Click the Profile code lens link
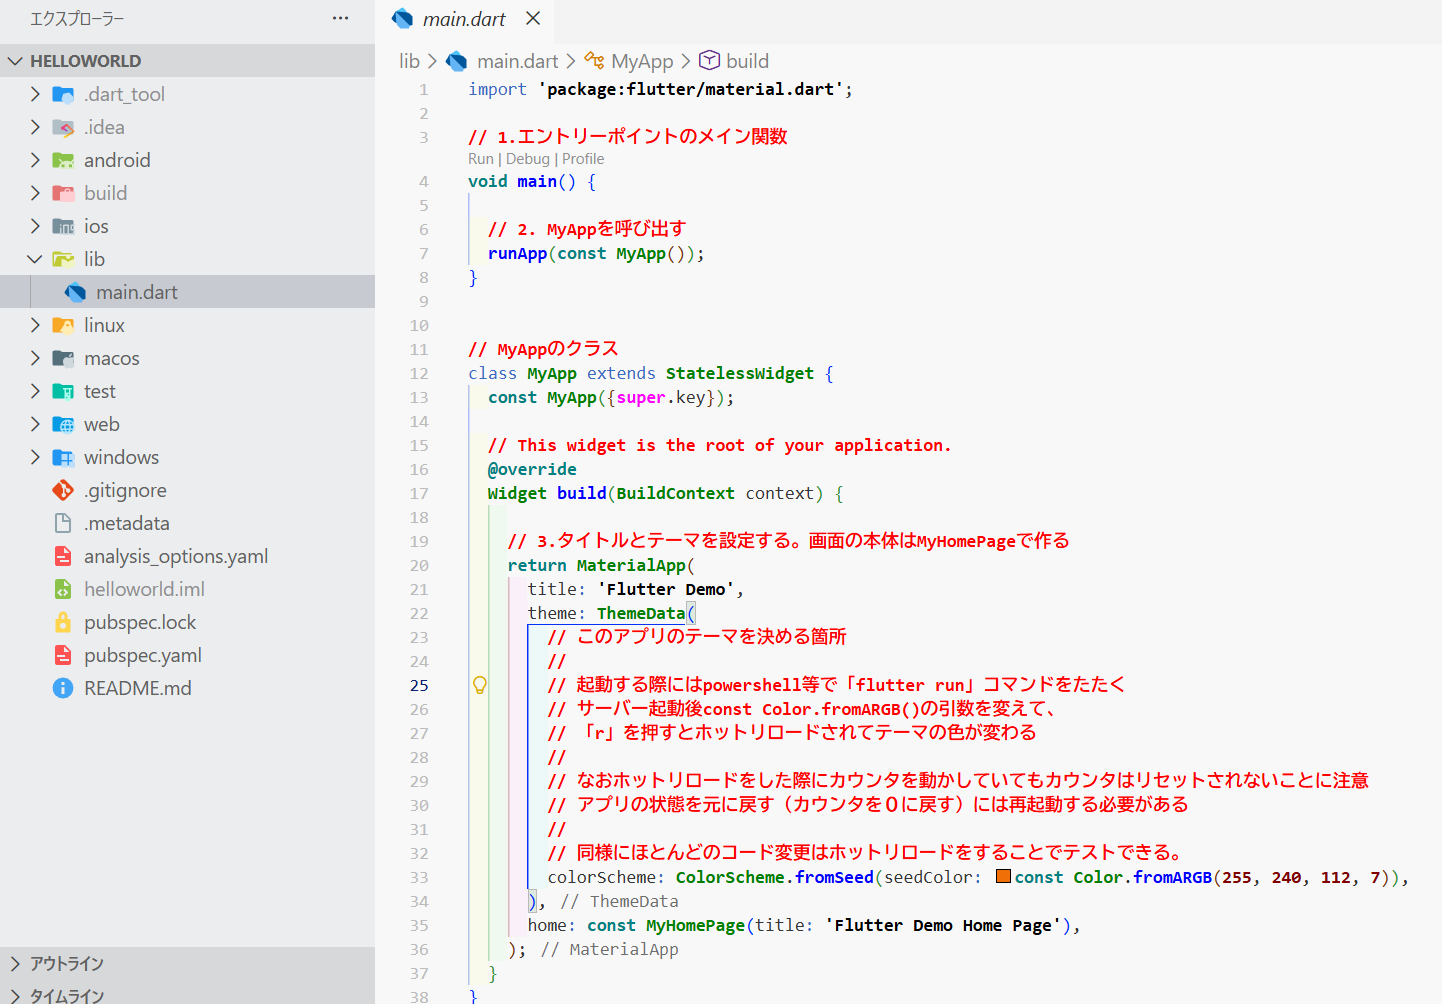 coord(583,159)
